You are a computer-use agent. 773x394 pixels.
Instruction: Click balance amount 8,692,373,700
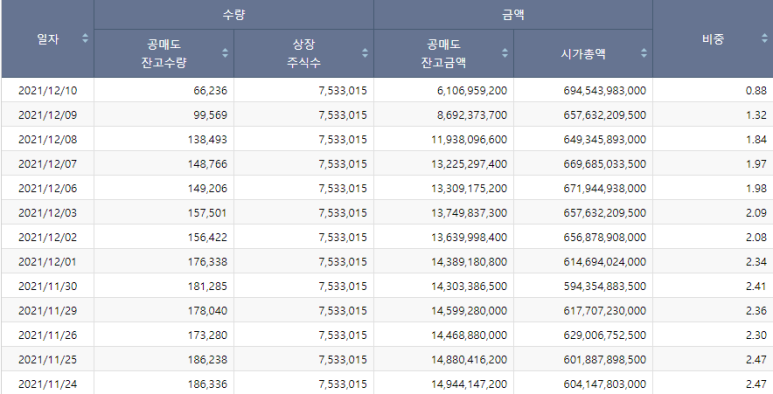[x=473, y=115]
